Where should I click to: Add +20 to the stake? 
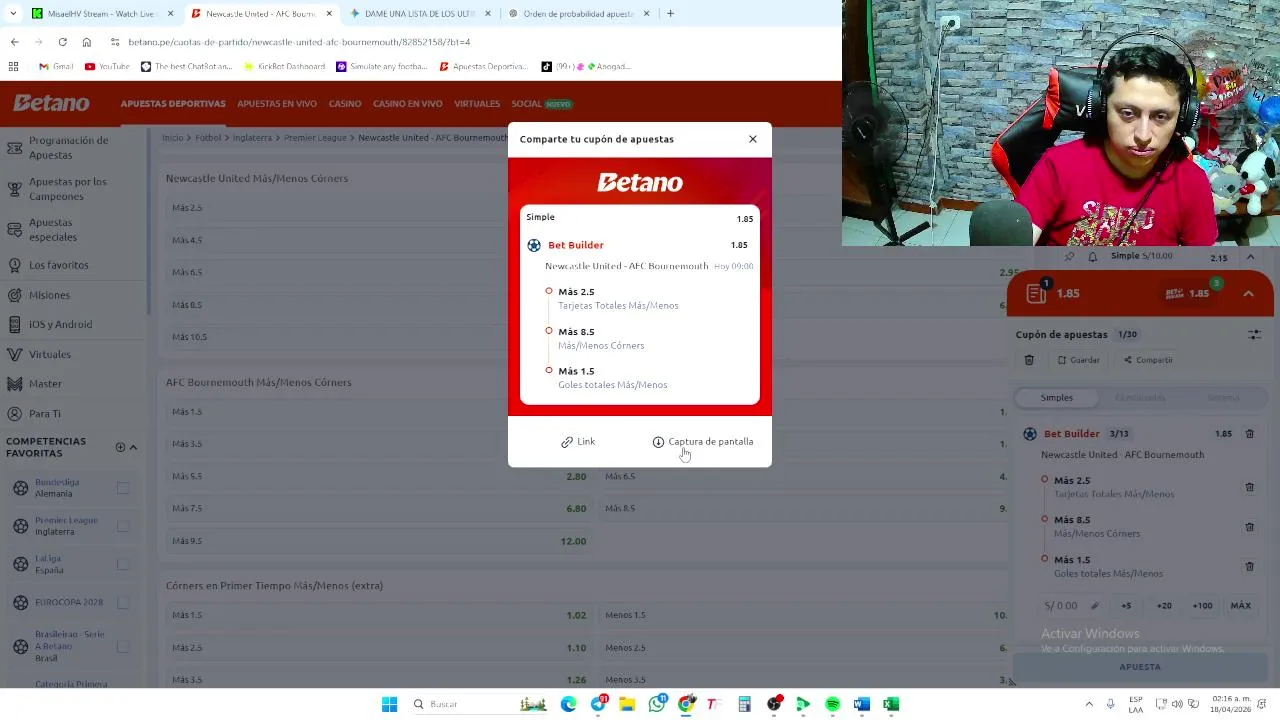[x=1164, y=606]
